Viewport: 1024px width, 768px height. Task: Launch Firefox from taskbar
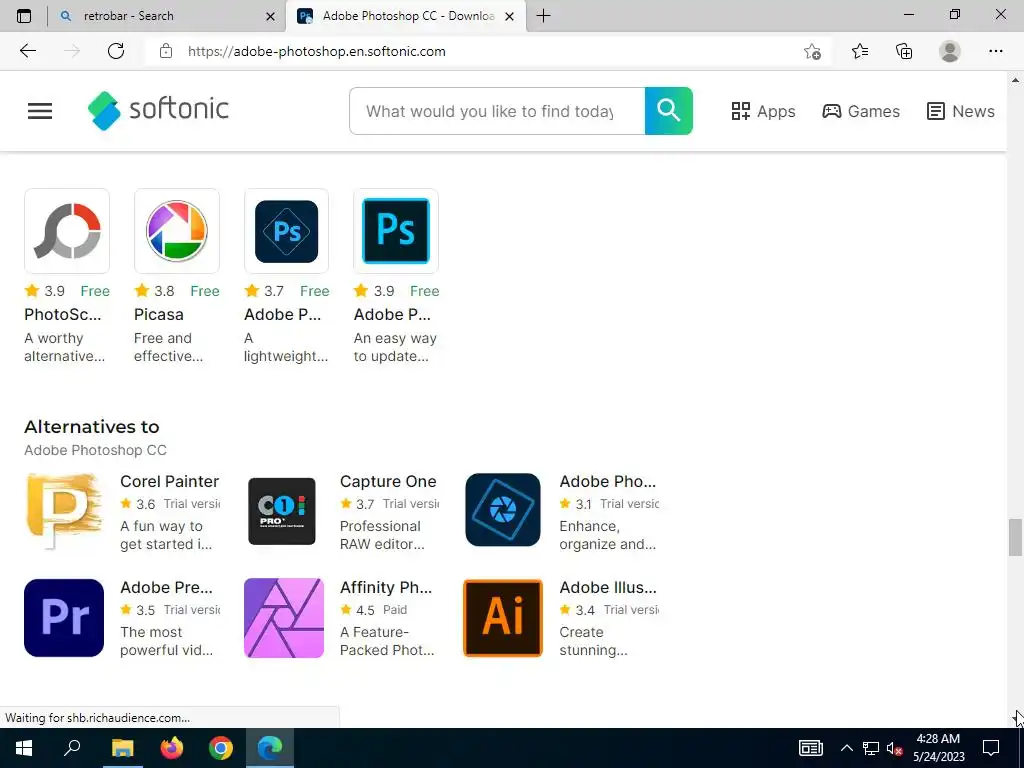[x=172, y=748]
